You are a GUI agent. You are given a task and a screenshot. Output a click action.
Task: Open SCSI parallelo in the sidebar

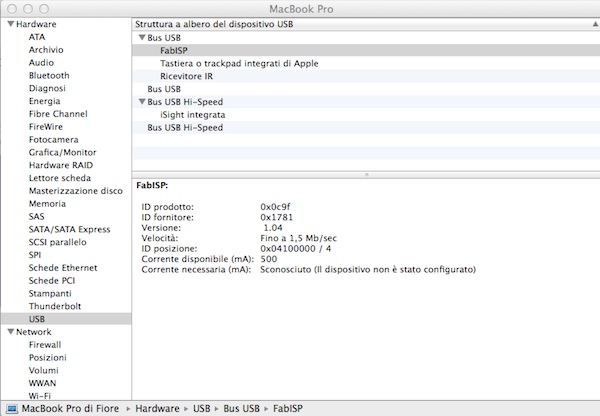click(57, 242)
